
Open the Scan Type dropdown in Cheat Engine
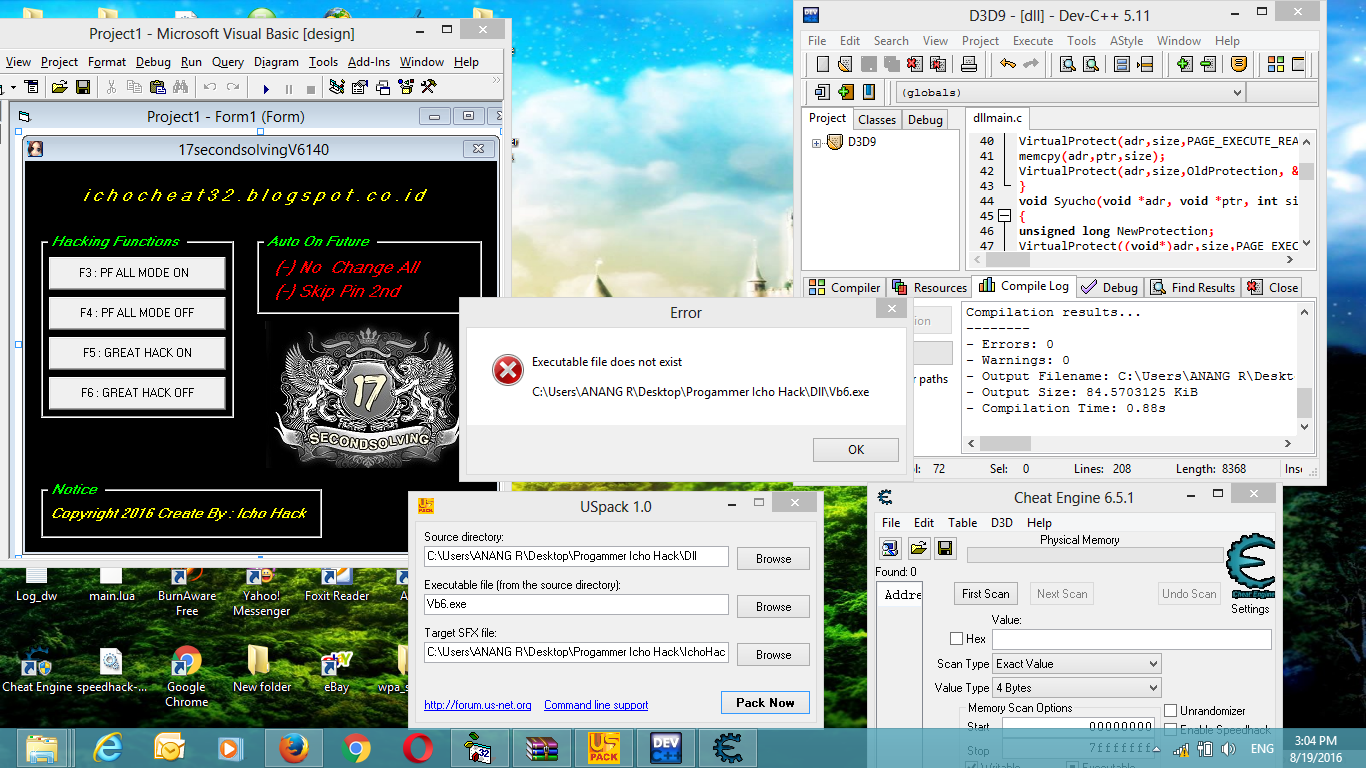click(1076, 664)
